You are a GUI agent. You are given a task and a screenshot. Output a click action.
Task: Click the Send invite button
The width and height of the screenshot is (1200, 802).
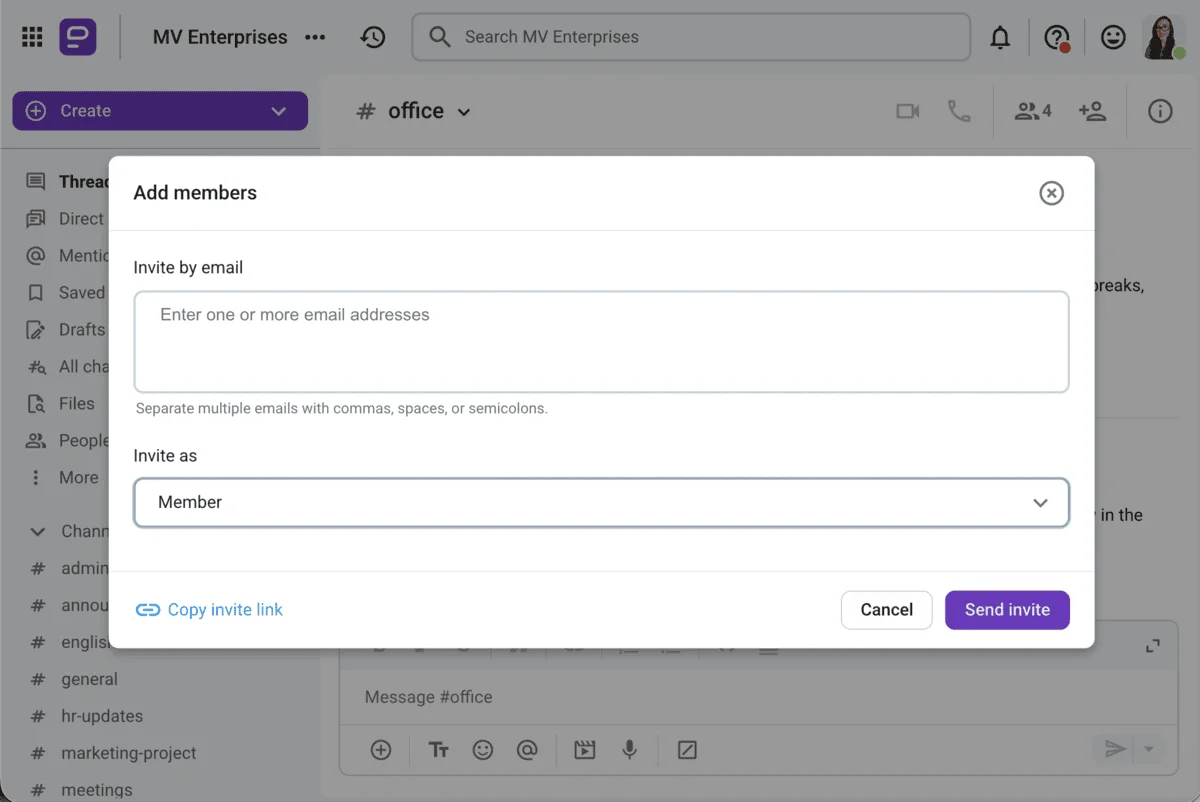click(x=1007, y=610)
